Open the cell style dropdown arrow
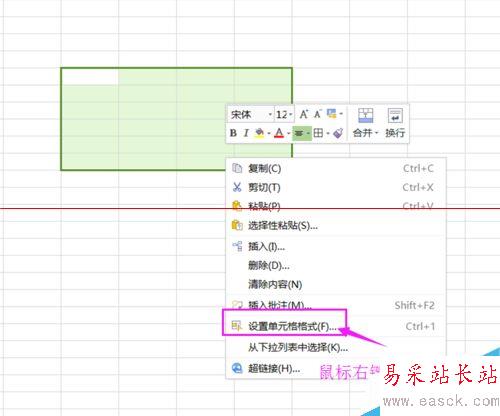The image size is (500, 416). click(x=341, y=114)
